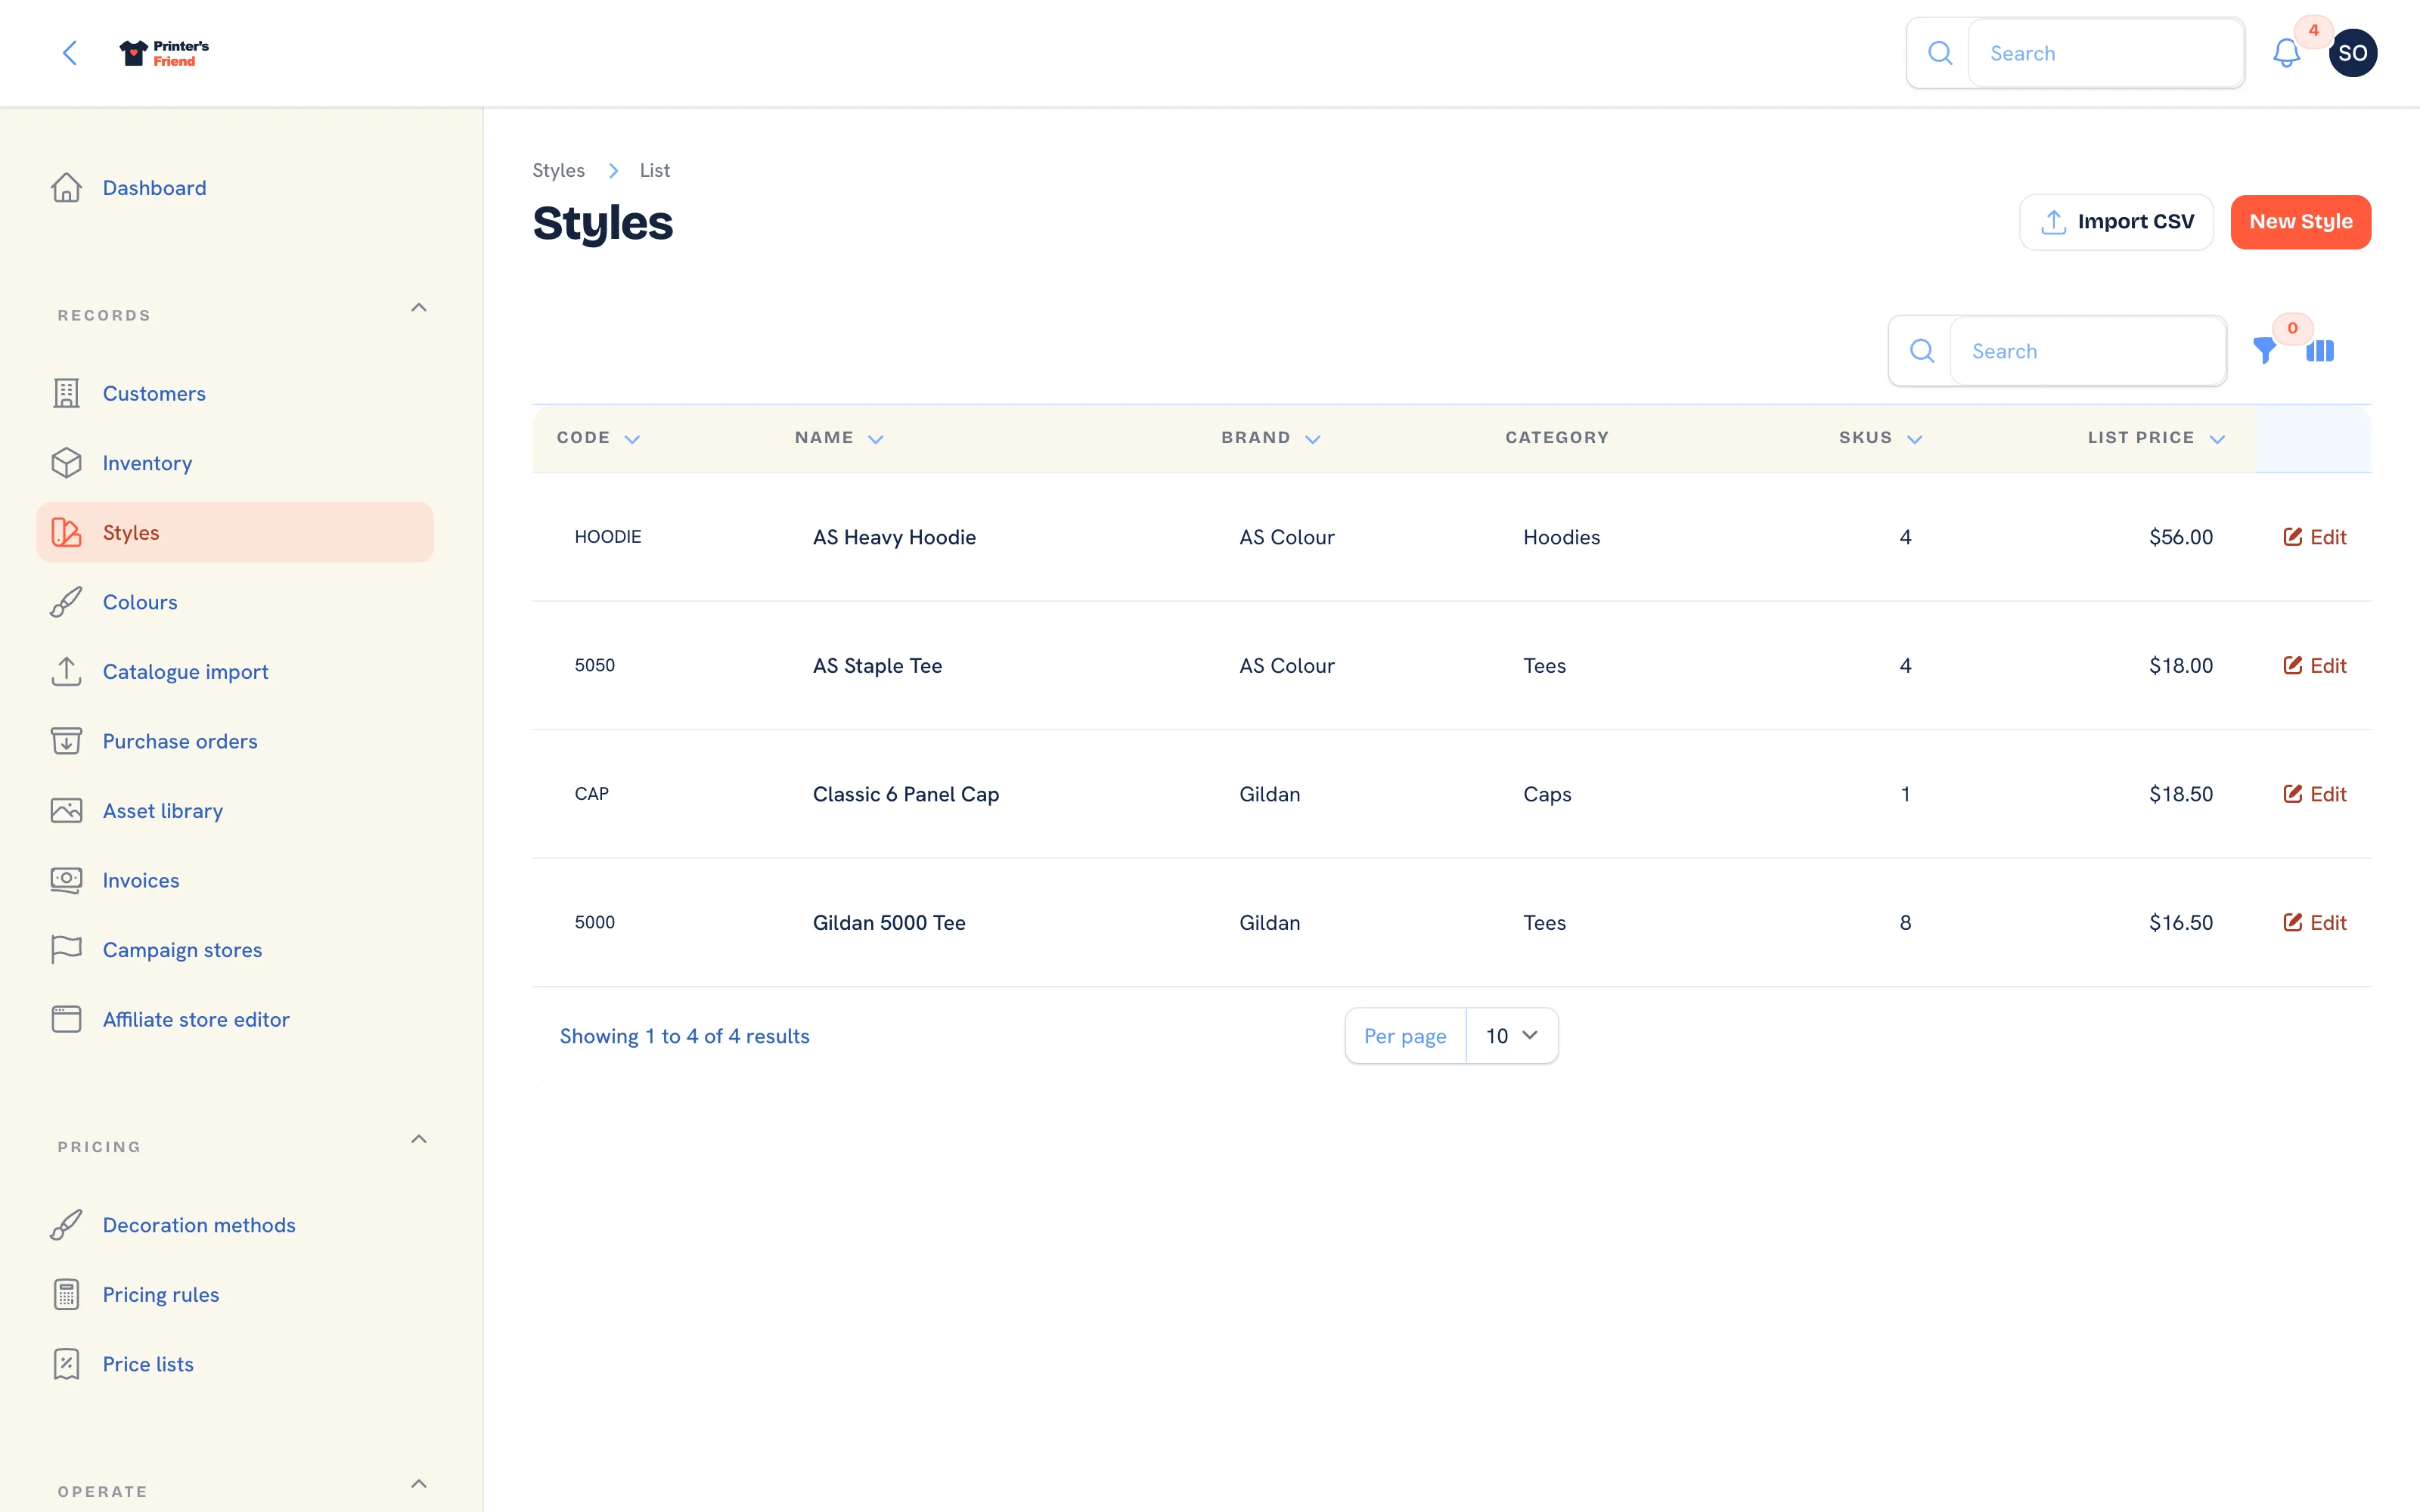
Task: Click the Purchase orders archive icon
Action: coord(66,741)
